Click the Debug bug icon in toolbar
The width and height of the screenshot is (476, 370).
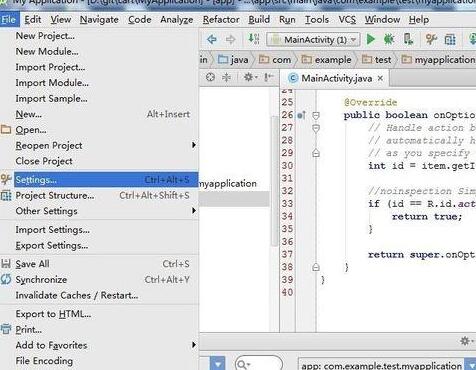click(389, 40)
